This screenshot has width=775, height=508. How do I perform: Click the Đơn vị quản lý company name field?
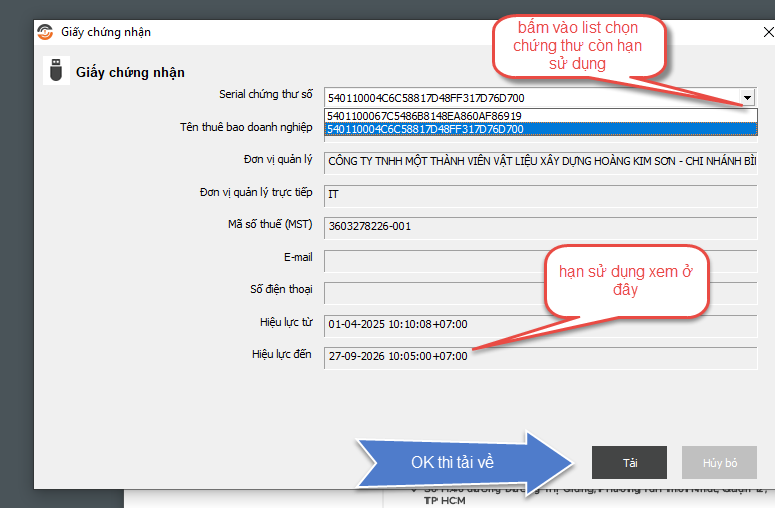pyautogui.click(x=540, y=162)
